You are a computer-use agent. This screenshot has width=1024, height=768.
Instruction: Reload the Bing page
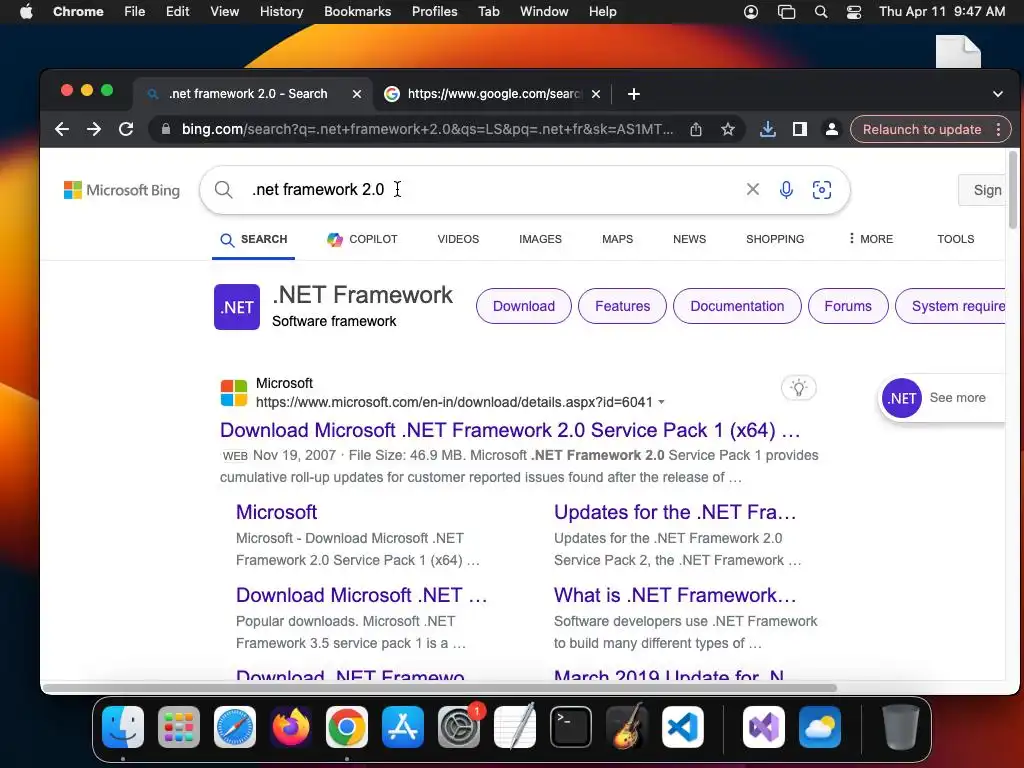(x=126, y=129)
